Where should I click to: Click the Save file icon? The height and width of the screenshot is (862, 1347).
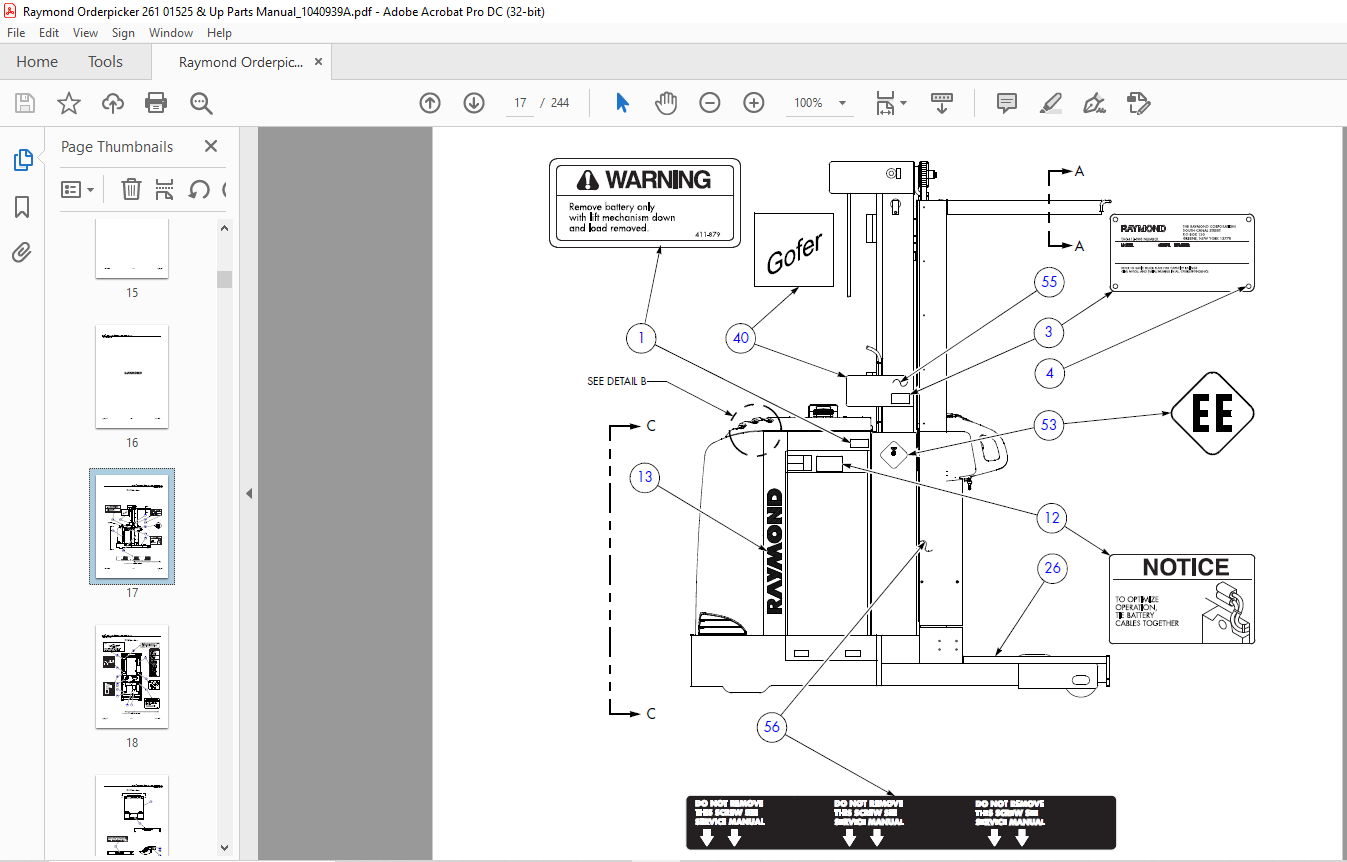point(25,103)
